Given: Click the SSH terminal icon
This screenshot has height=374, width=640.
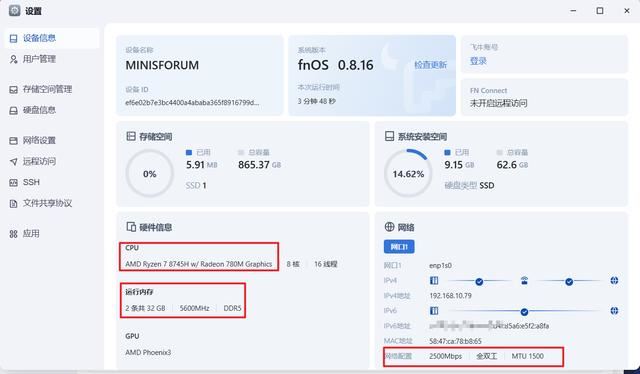Looking at the screenshot, I should (13, 183).
